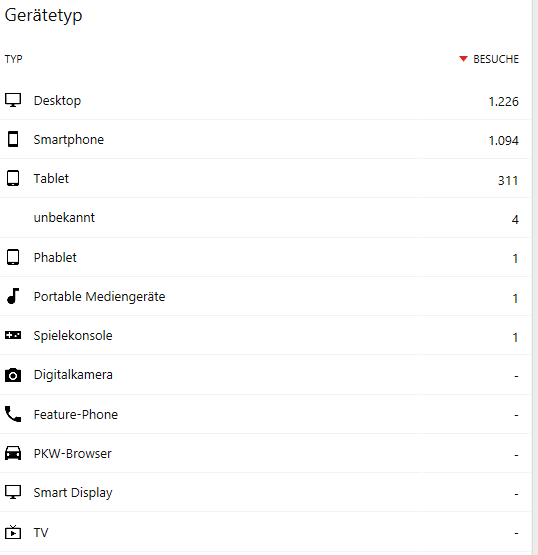Screen dimensions: 538x555
Task: Open the Desktop row label
Action: click(x=57, y=101)
